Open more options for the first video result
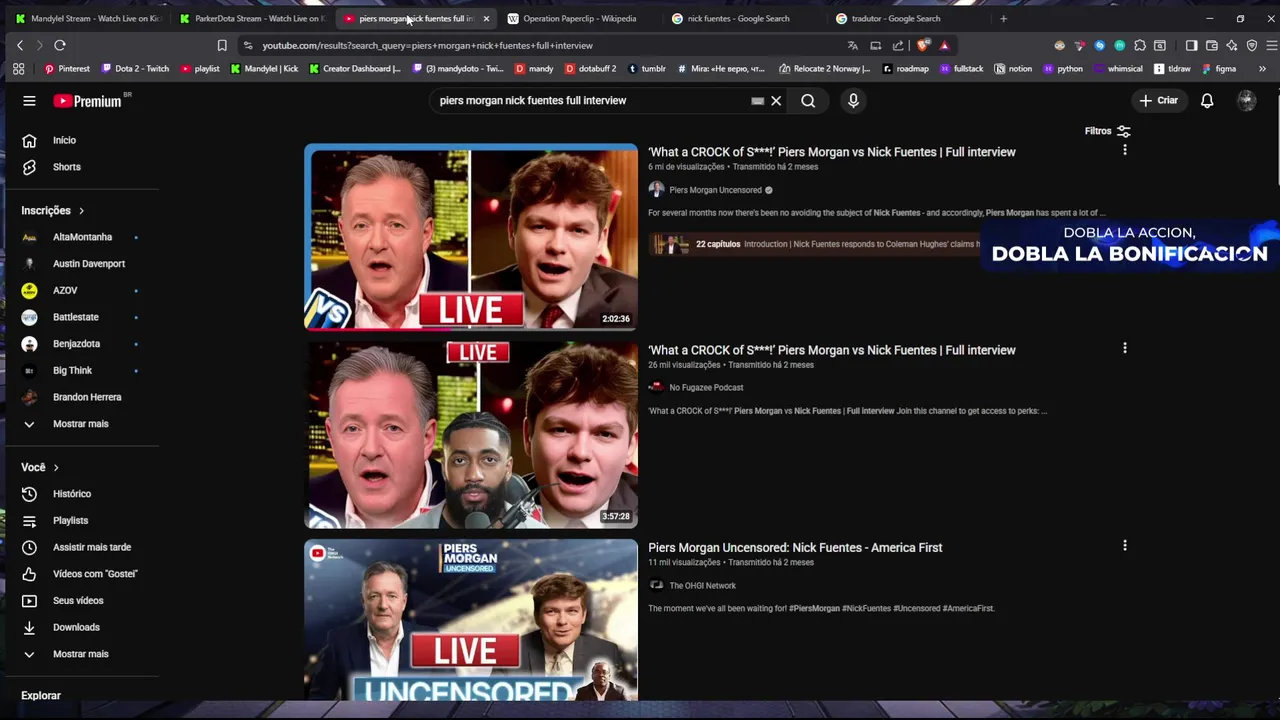The image size is (1280, 720). 1124,150
